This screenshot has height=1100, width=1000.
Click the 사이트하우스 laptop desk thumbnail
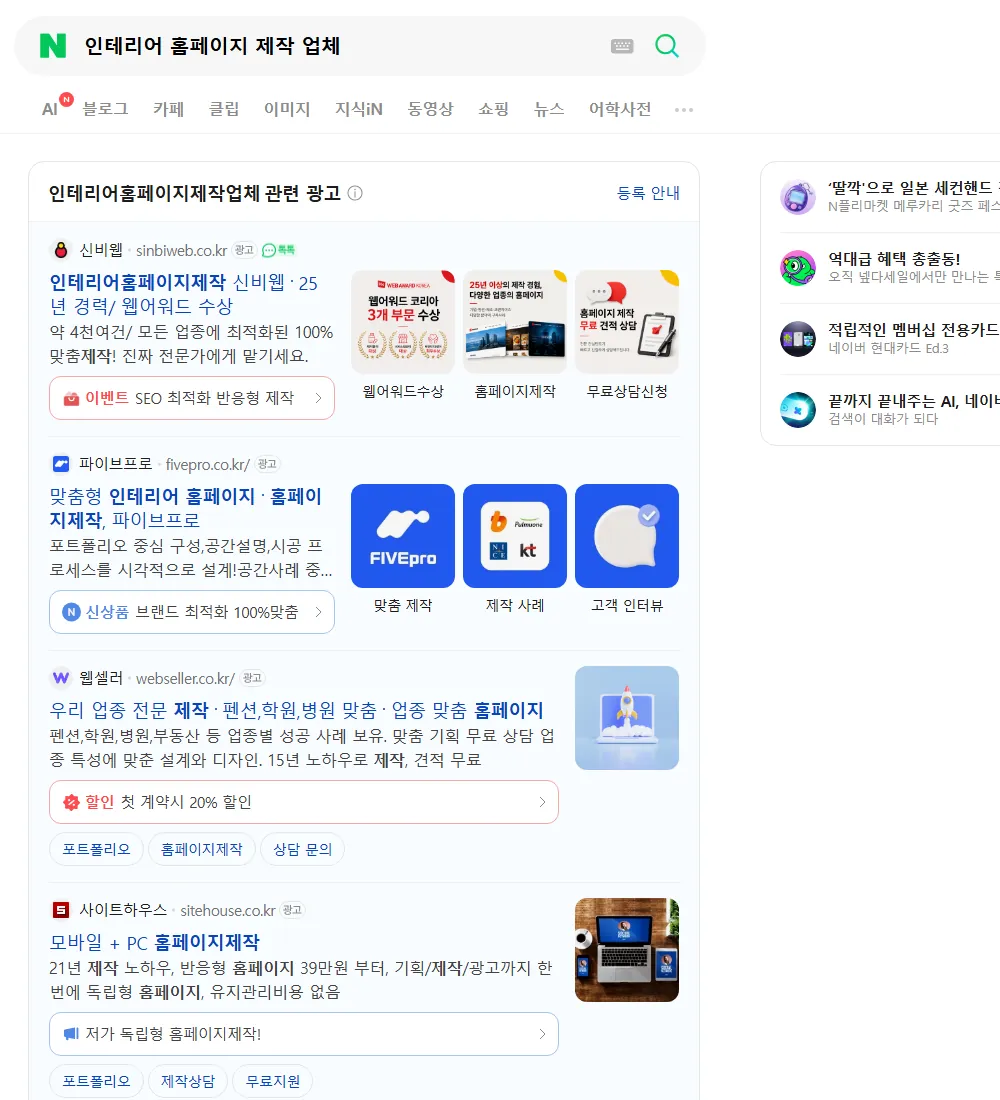[x=627, y=950]
